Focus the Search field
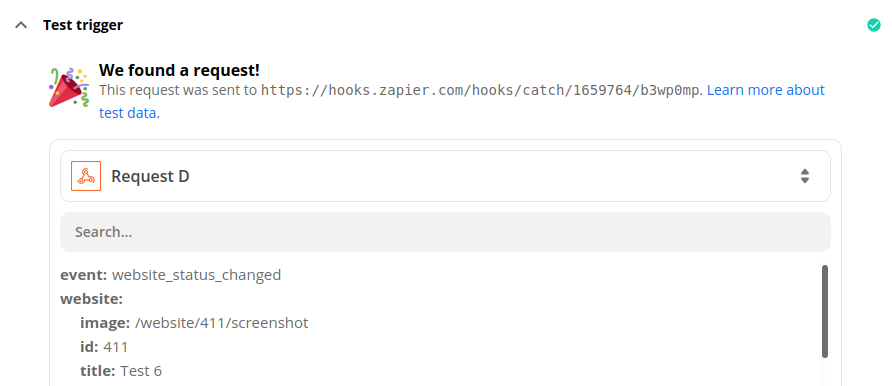This screenshot has width=892, height=386. point(445,232)
